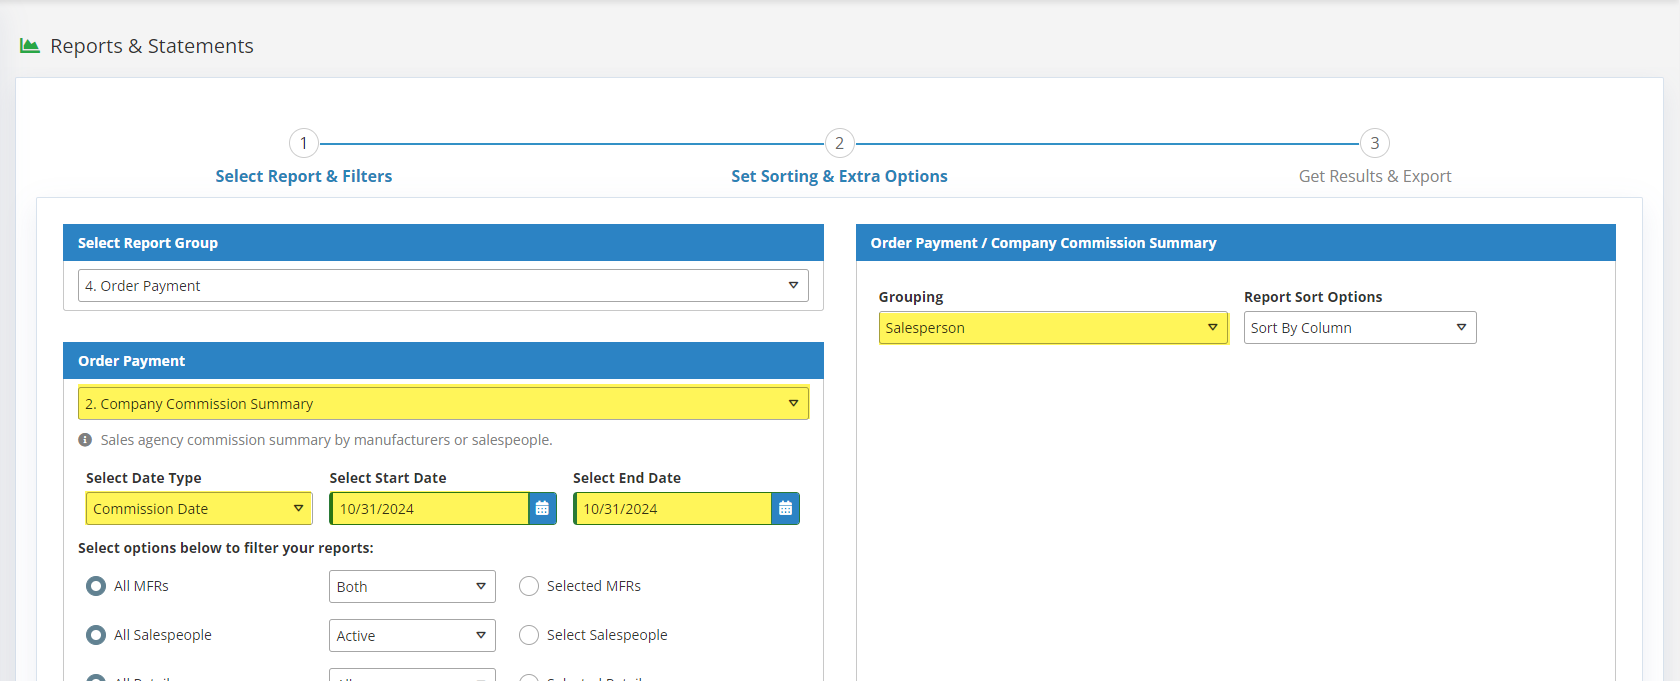Select the All MFRs radio button
This screenshot has height=681, width=1680.
[x=96, y=586]
